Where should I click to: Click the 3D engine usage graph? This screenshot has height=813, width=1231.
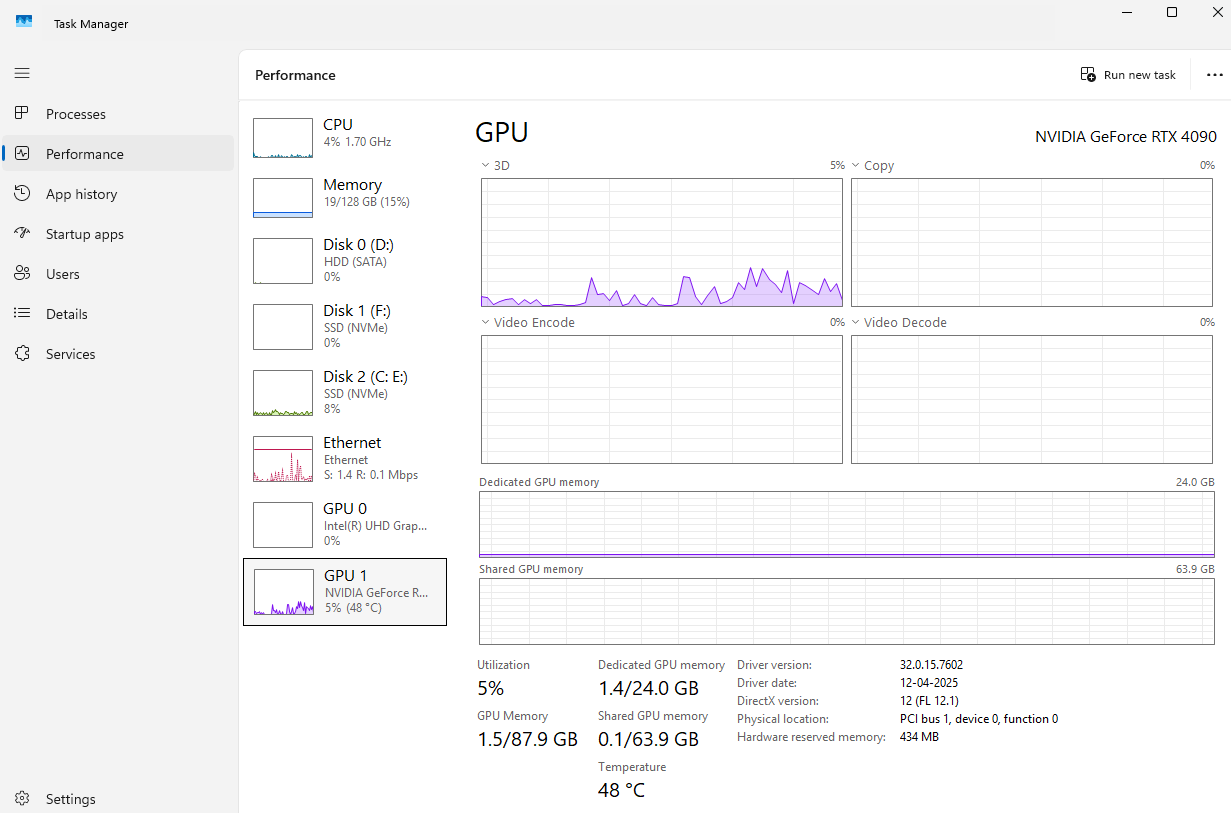point(662,242)
